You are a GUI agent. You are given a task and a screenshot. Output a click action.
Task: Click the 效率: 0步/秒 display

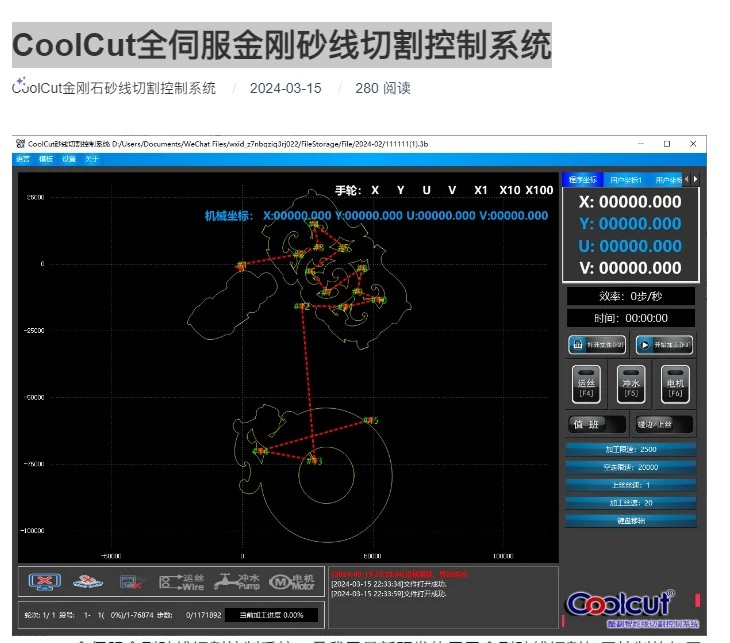pyautogui.click(x=631, y=297)
